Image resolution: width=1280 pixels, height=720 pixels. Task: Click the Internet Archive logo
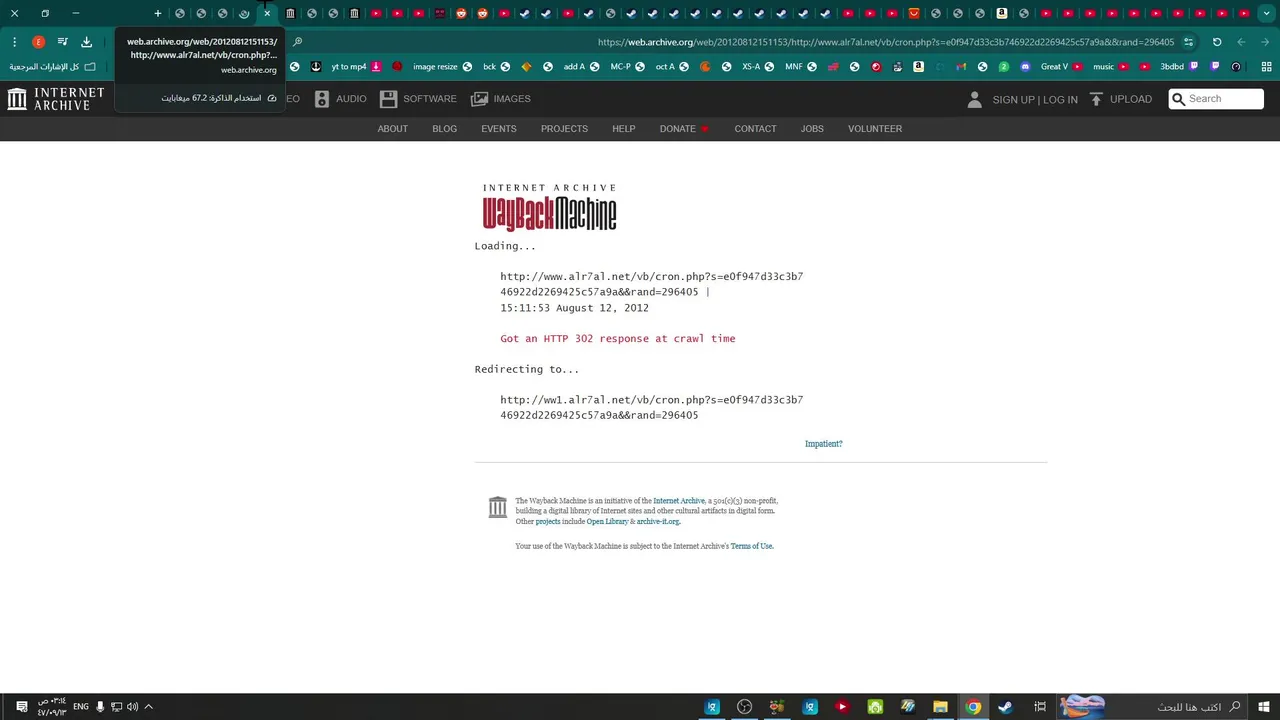point(56,99)
